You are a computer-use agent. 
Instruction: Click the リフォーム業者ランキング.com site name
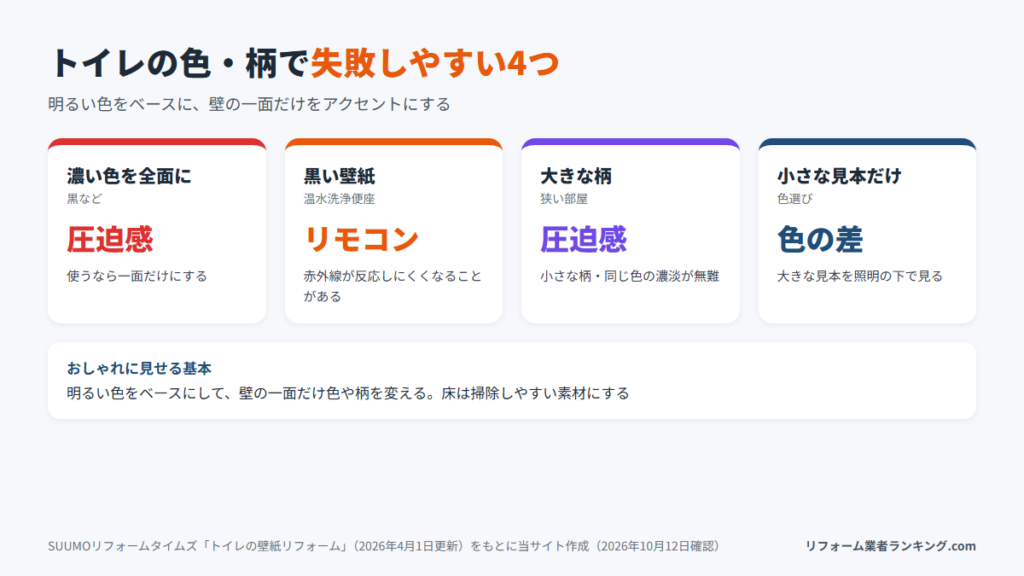(x=890, y=546)
